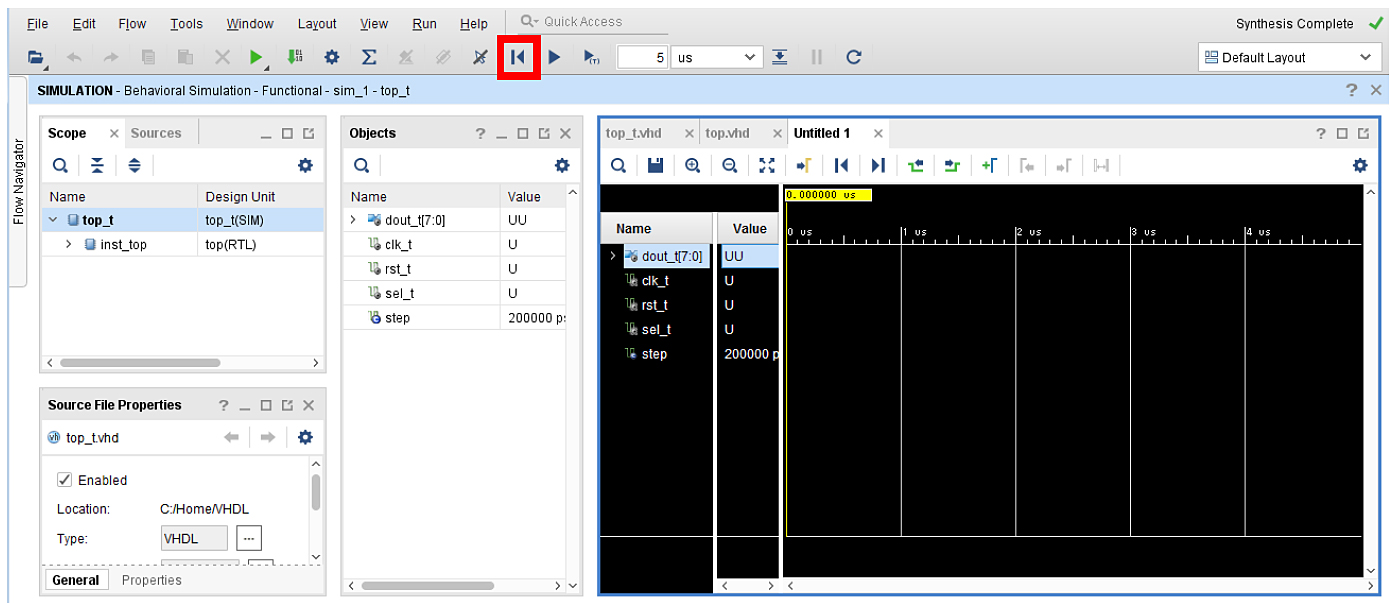This screenshot has height=603, width=1390.
Task: Click Zoom Fit on the waveform toolbar
Action: click(767, 165)
